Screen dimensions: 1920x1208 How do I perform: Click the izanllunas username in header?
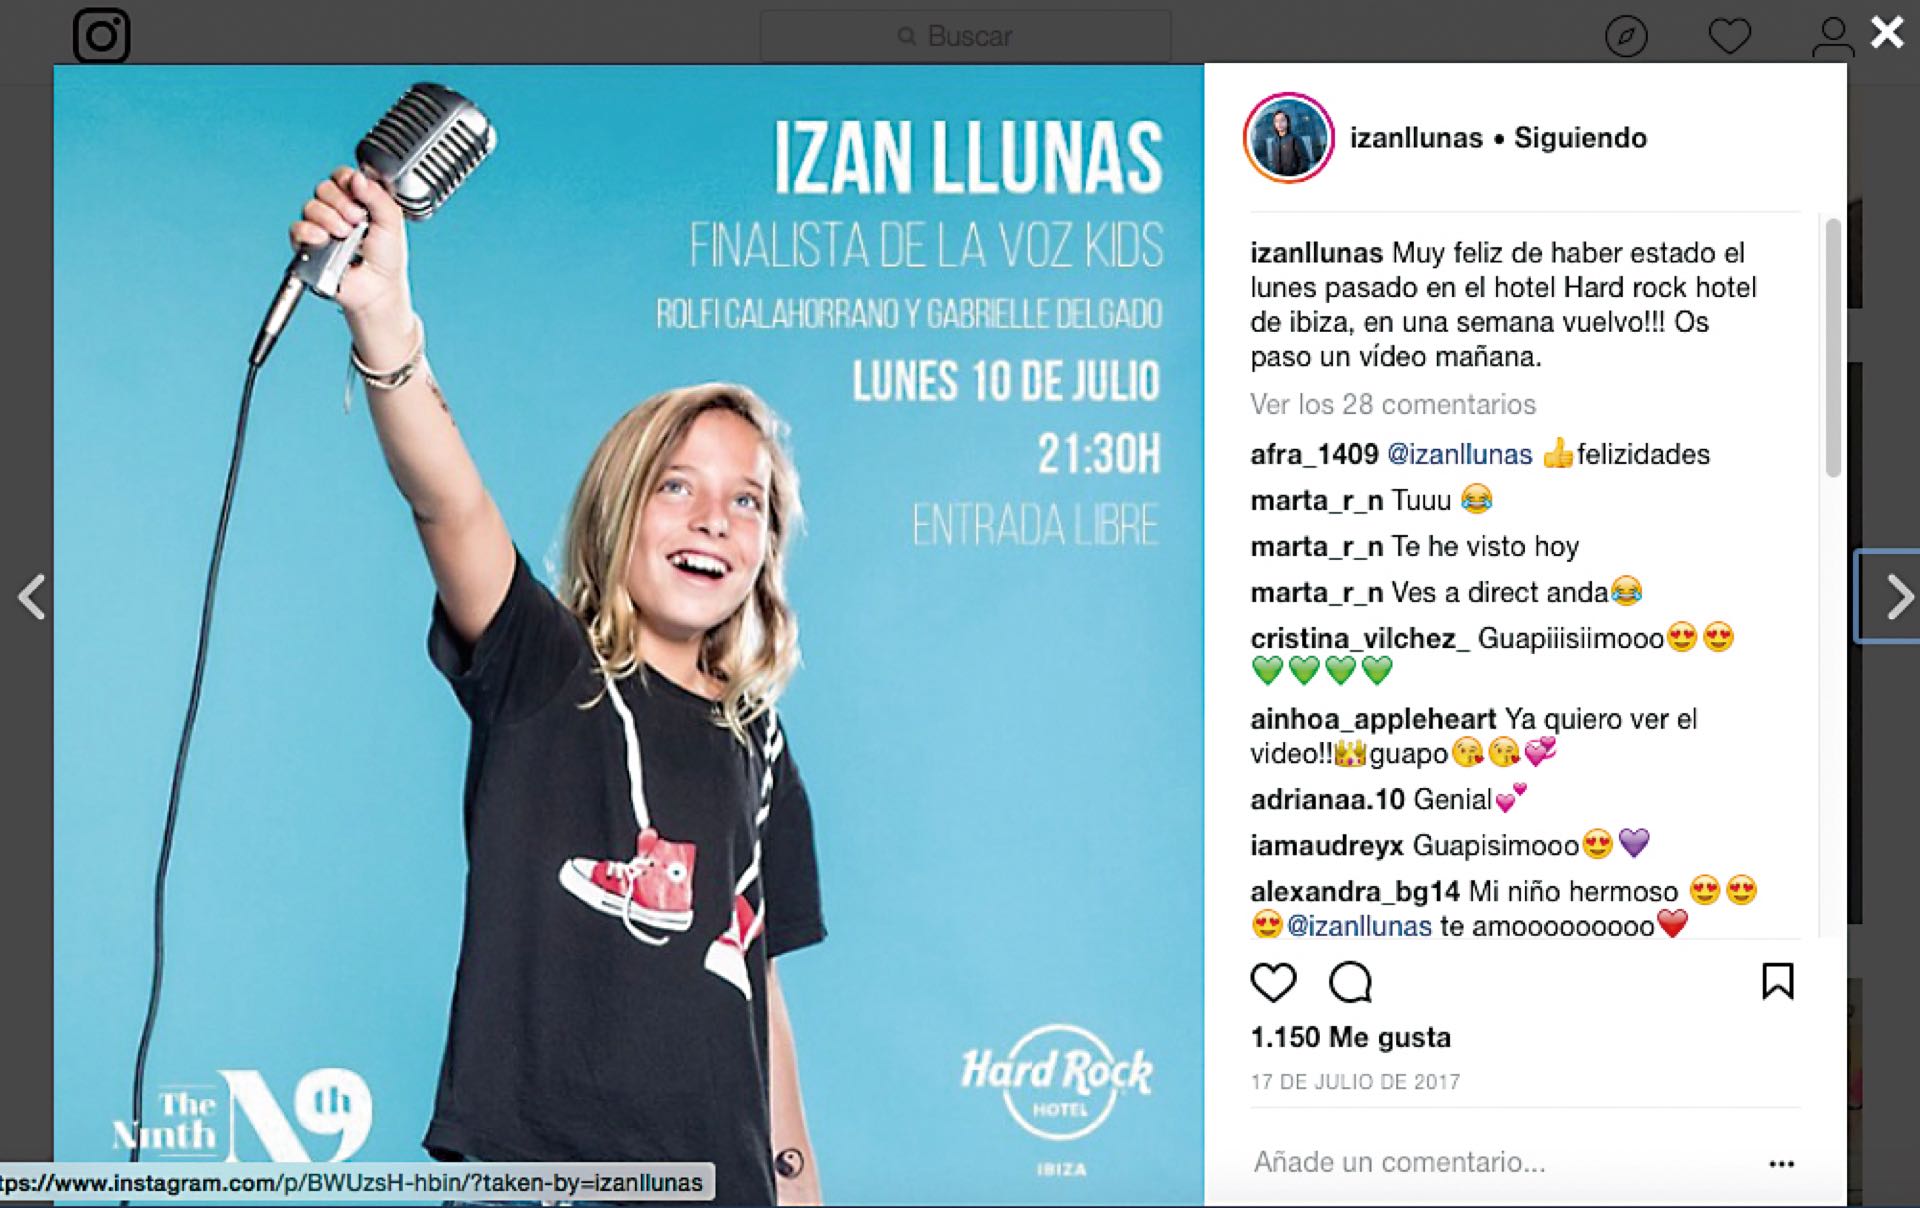click(1416, 138)
